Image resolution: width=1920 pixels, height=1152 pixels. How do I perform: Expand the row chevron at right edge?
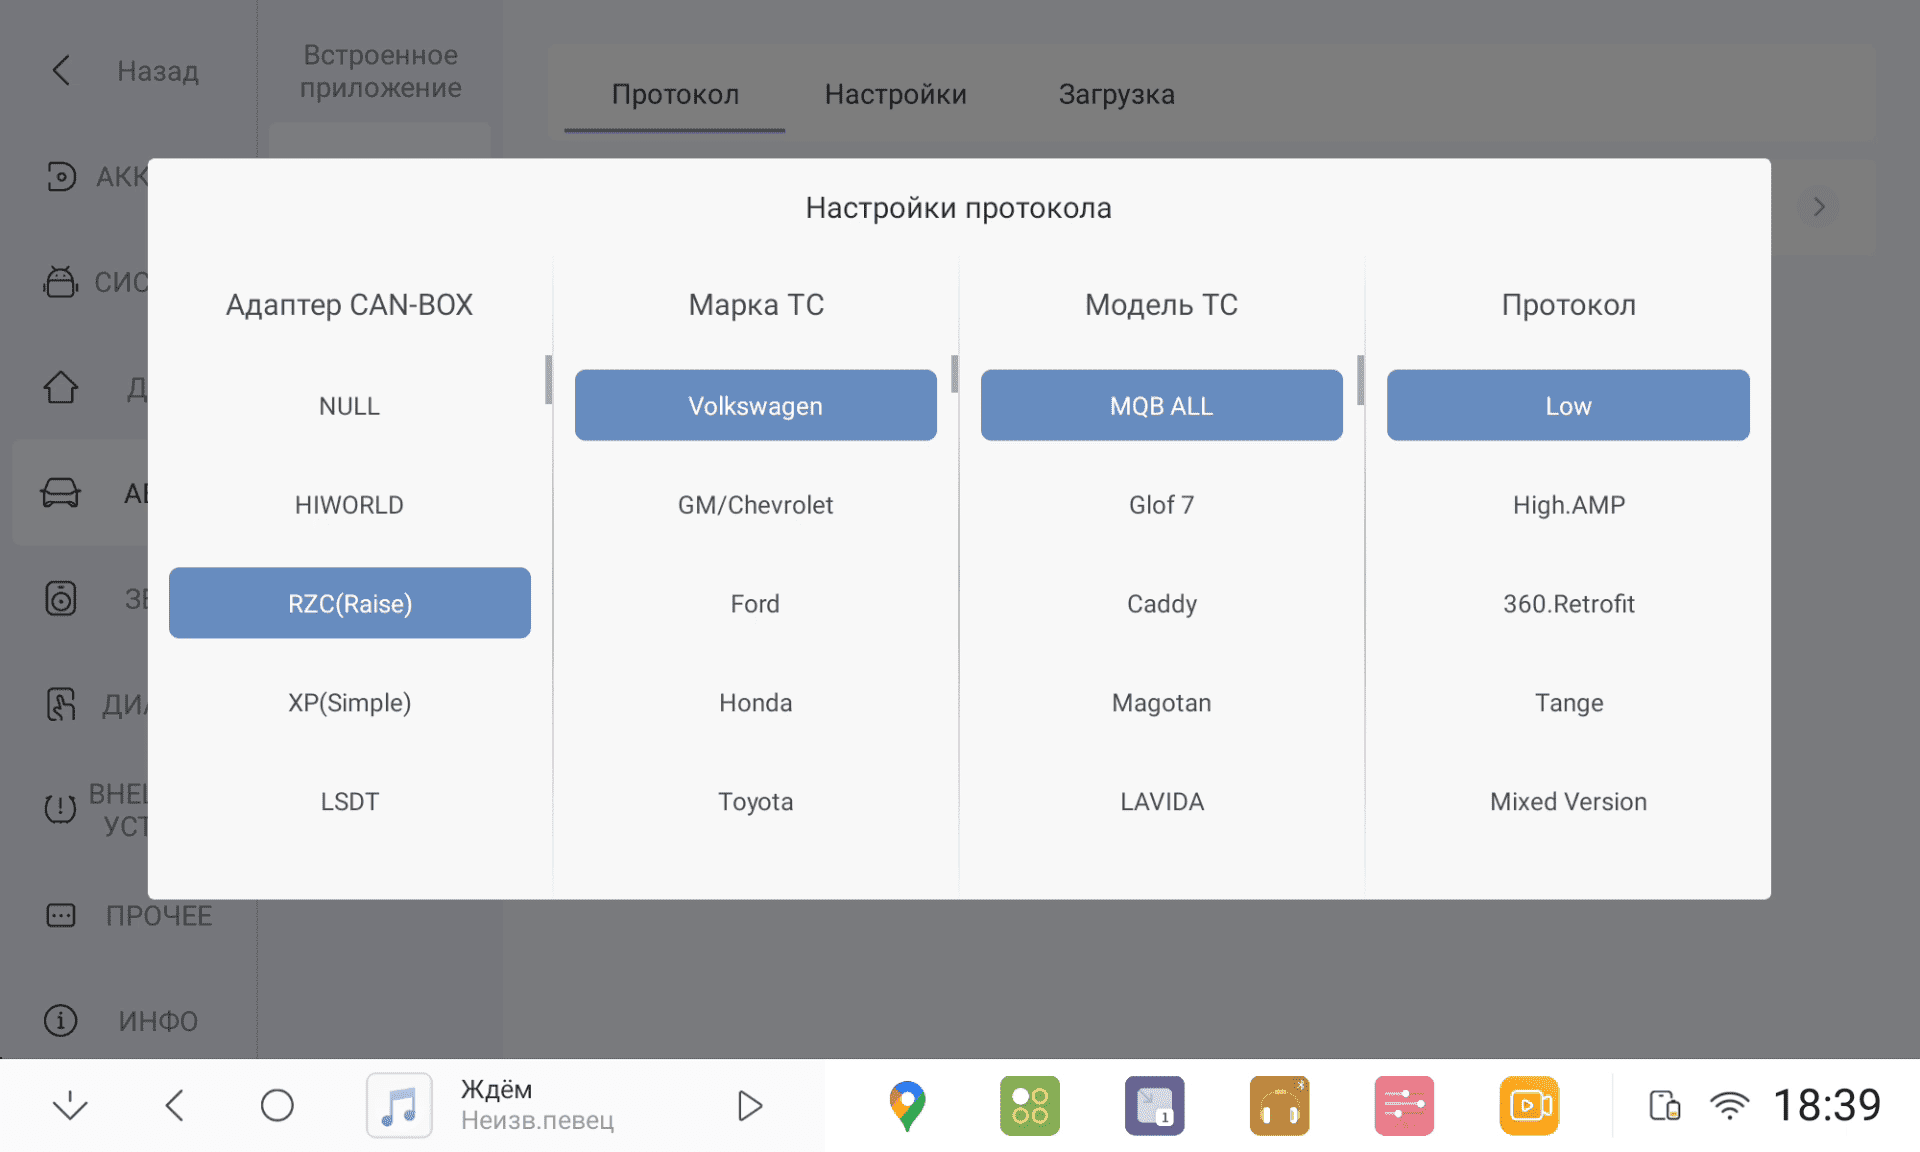coord(1819,207)
